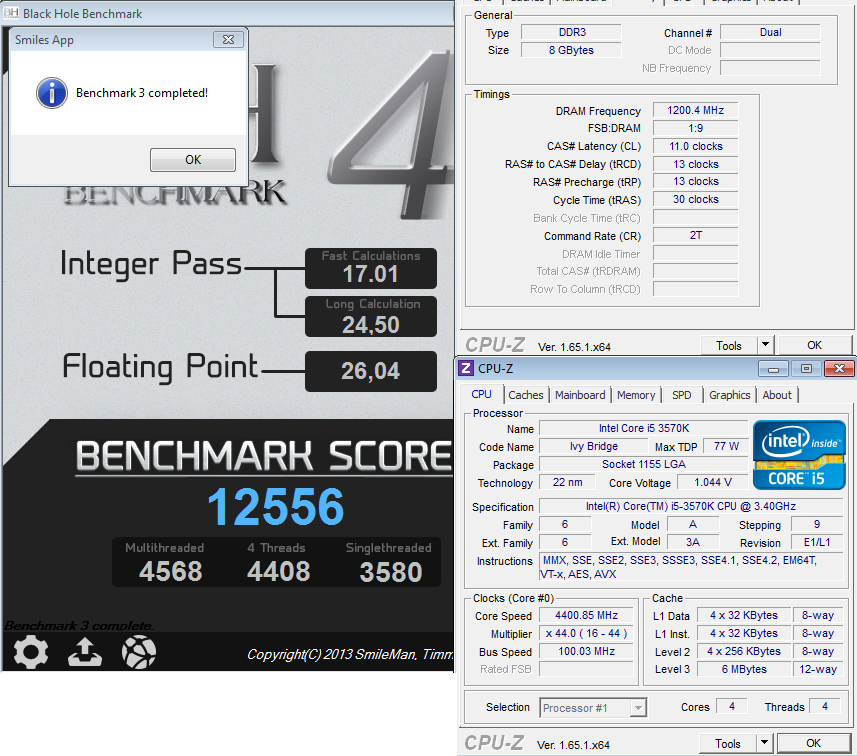Open the About tab in CPU-Z

point(777,395)
